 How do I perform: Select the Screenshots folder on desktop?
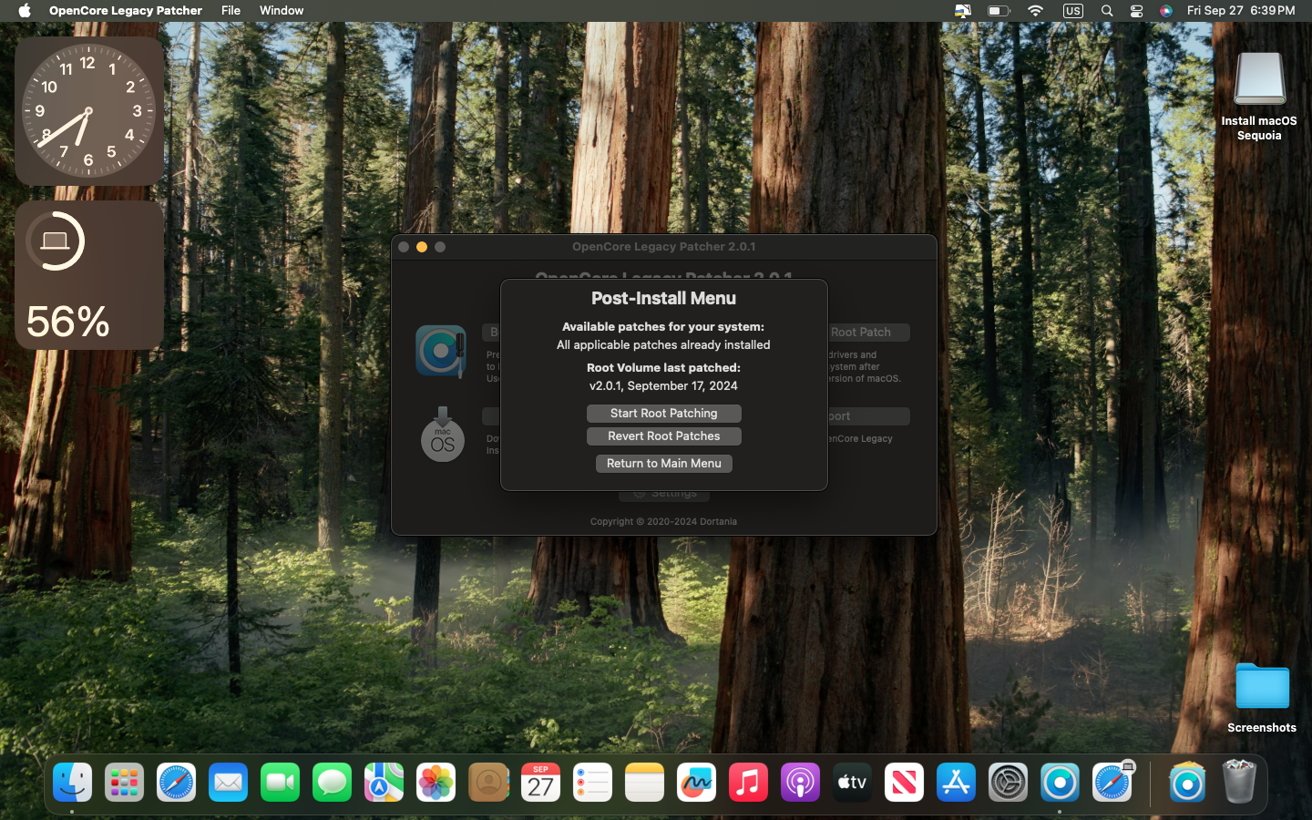point(1262,687)
